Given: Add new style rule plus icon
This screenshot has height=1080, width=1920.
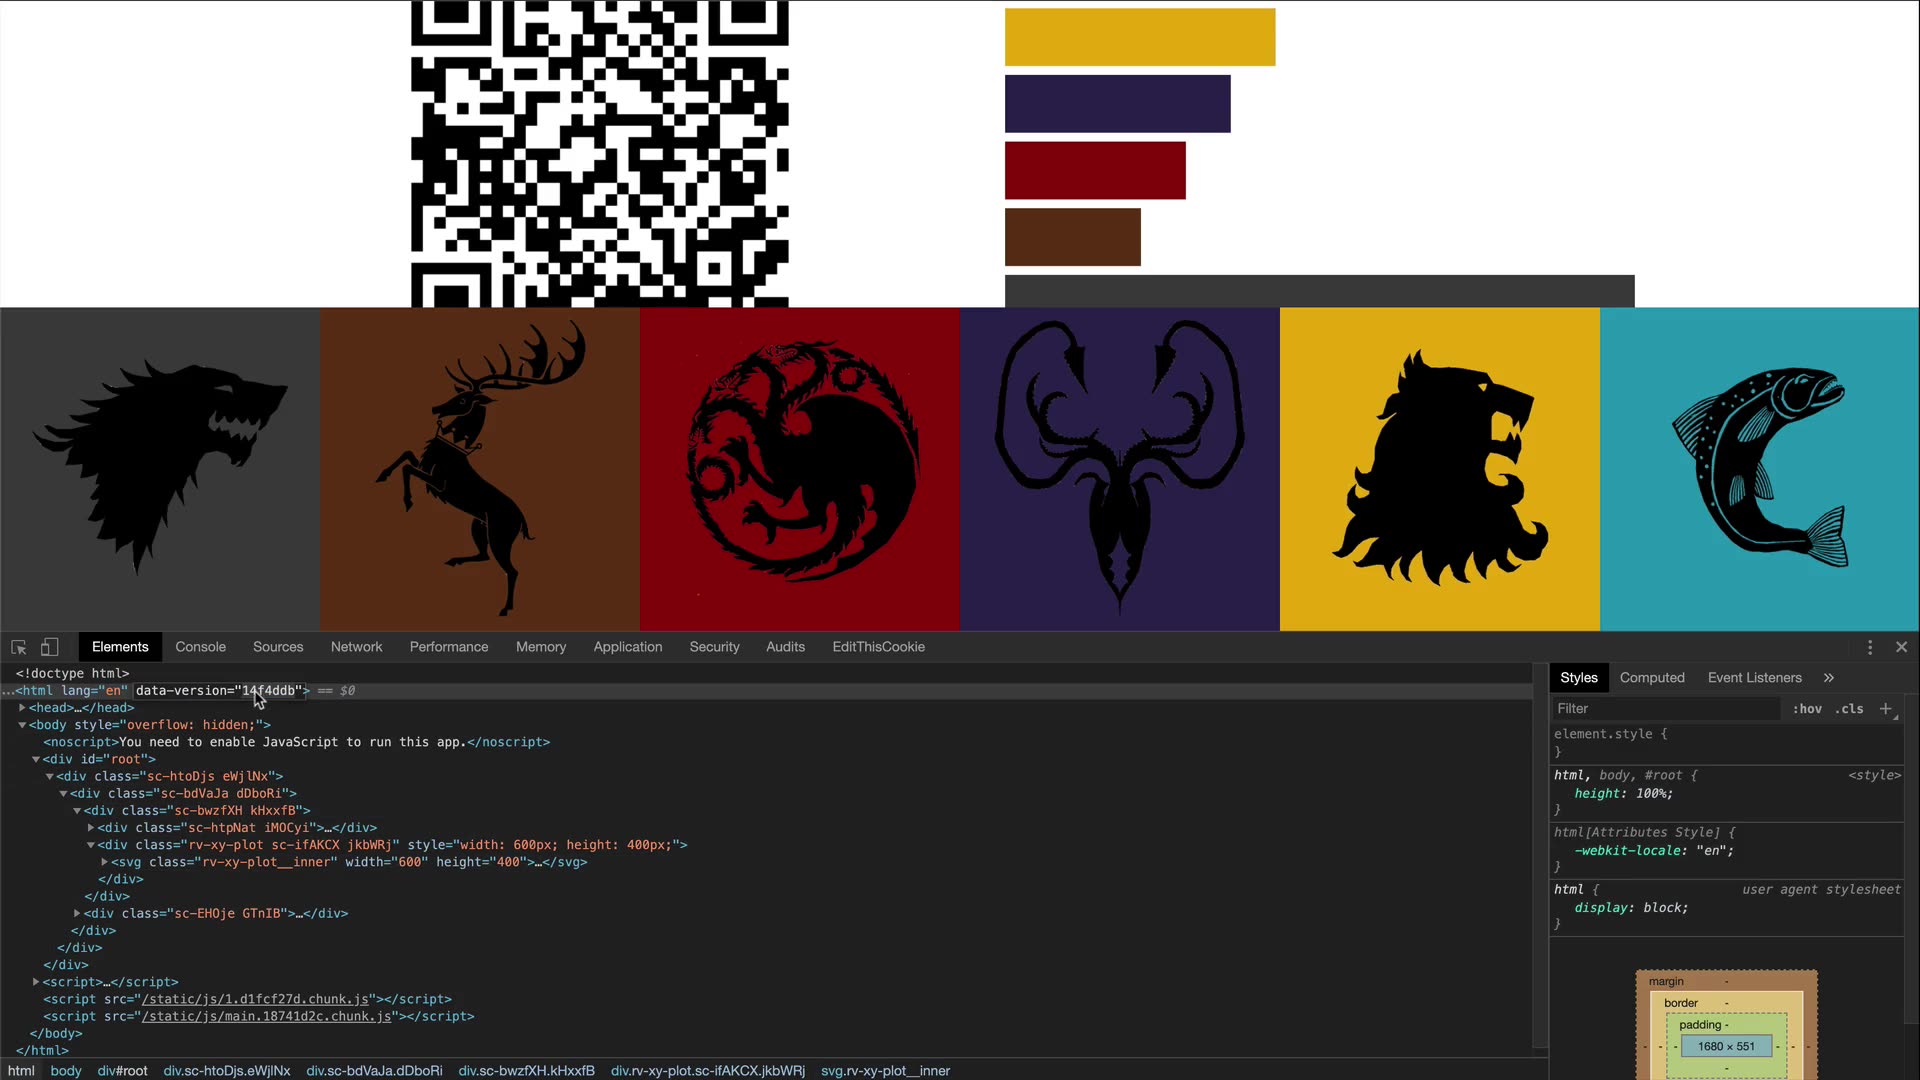Looking at the screenshot, I should pyautogui.click(x=1885, y=708).
